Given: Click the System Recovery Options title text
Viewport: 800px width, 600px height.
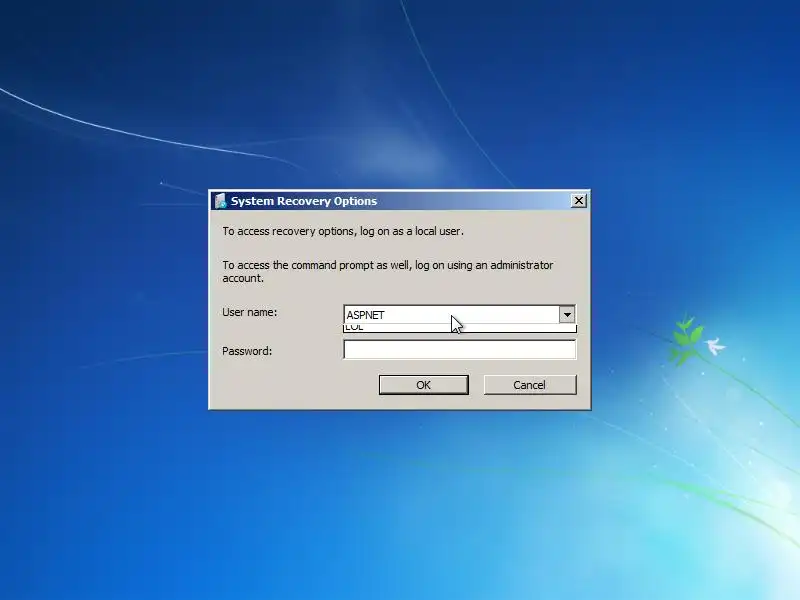Looking at the screenshot, I should point(304,201).
